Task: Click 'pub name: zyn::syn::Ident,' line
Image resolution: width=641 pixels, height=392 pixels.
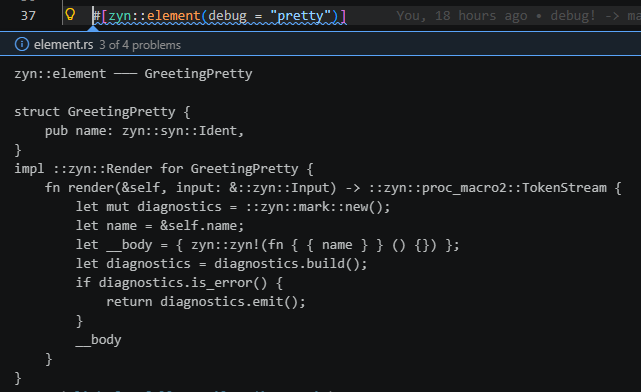Action: (x=144, y=131)
